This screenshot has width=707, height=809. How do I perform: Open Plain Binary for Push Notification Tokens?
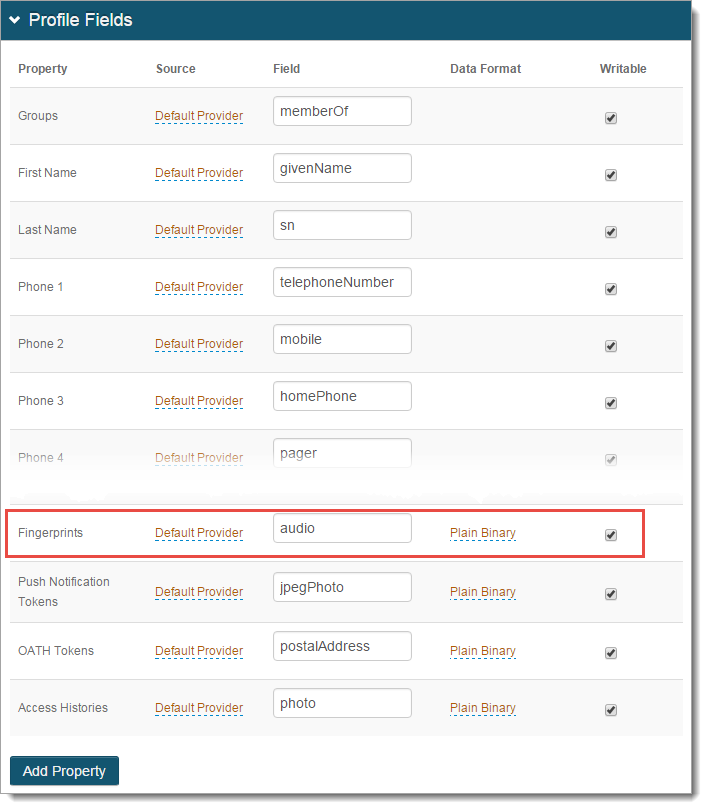pyautogui.click(x=483, y=592)
